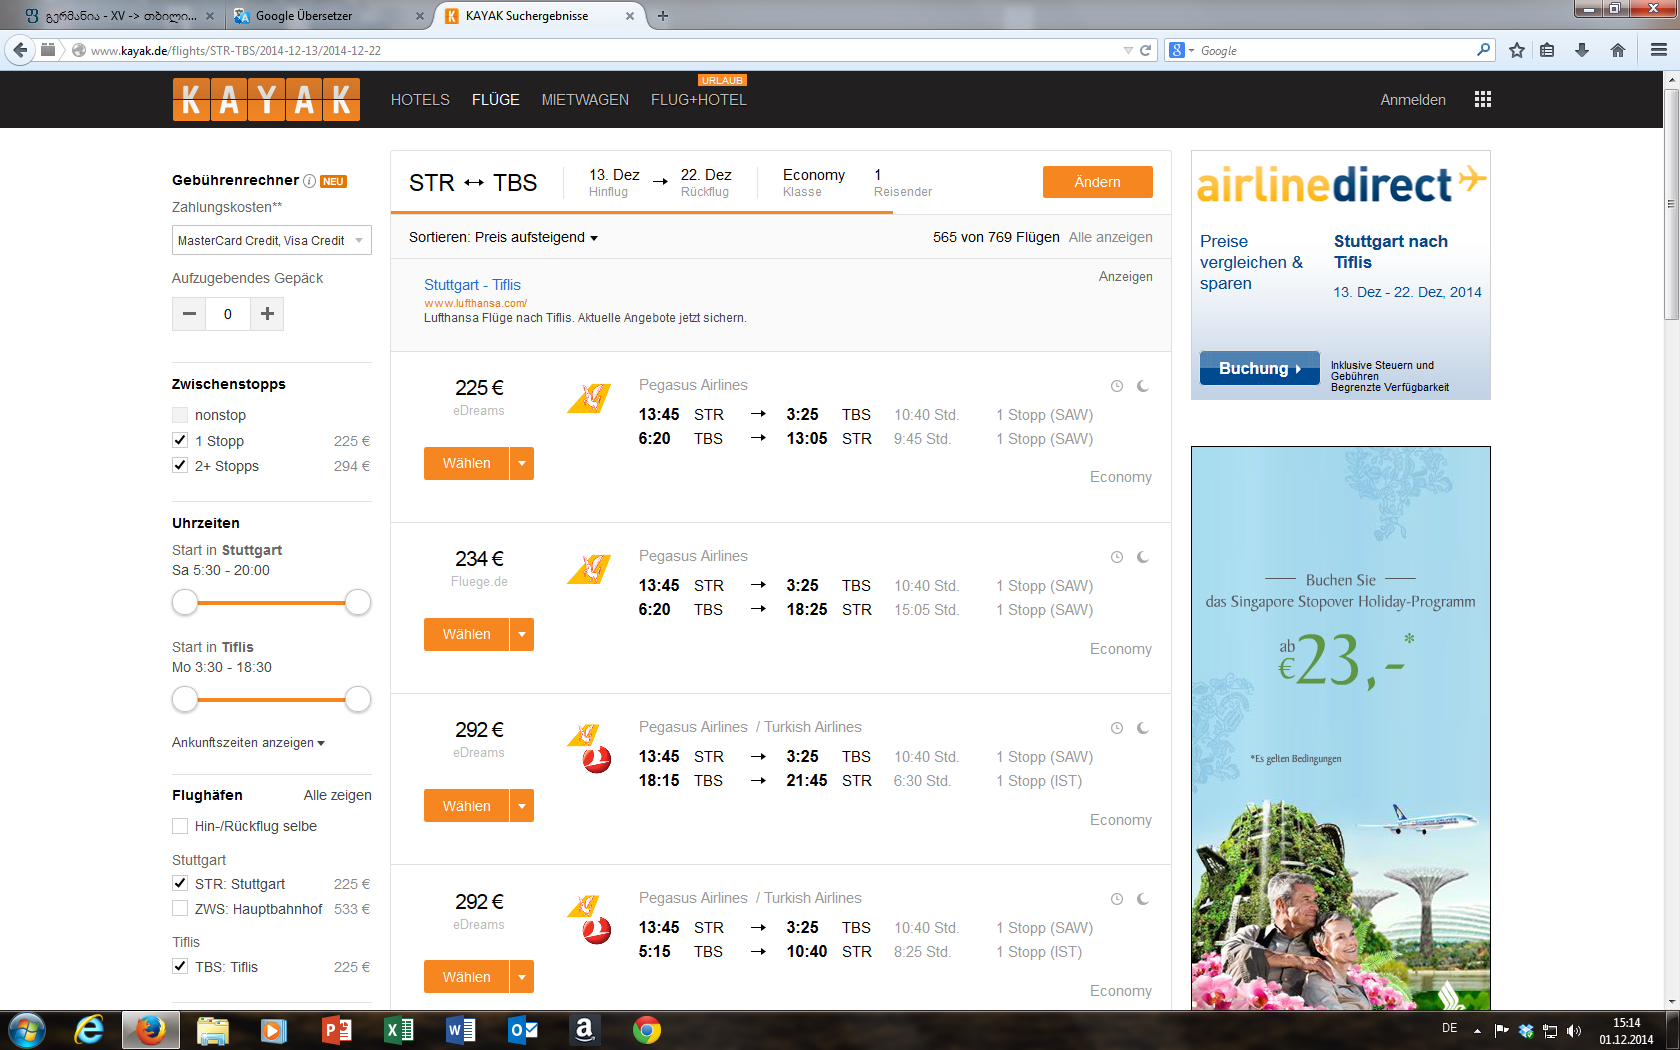Open Excel from the taskbar

coord(399,1030)
